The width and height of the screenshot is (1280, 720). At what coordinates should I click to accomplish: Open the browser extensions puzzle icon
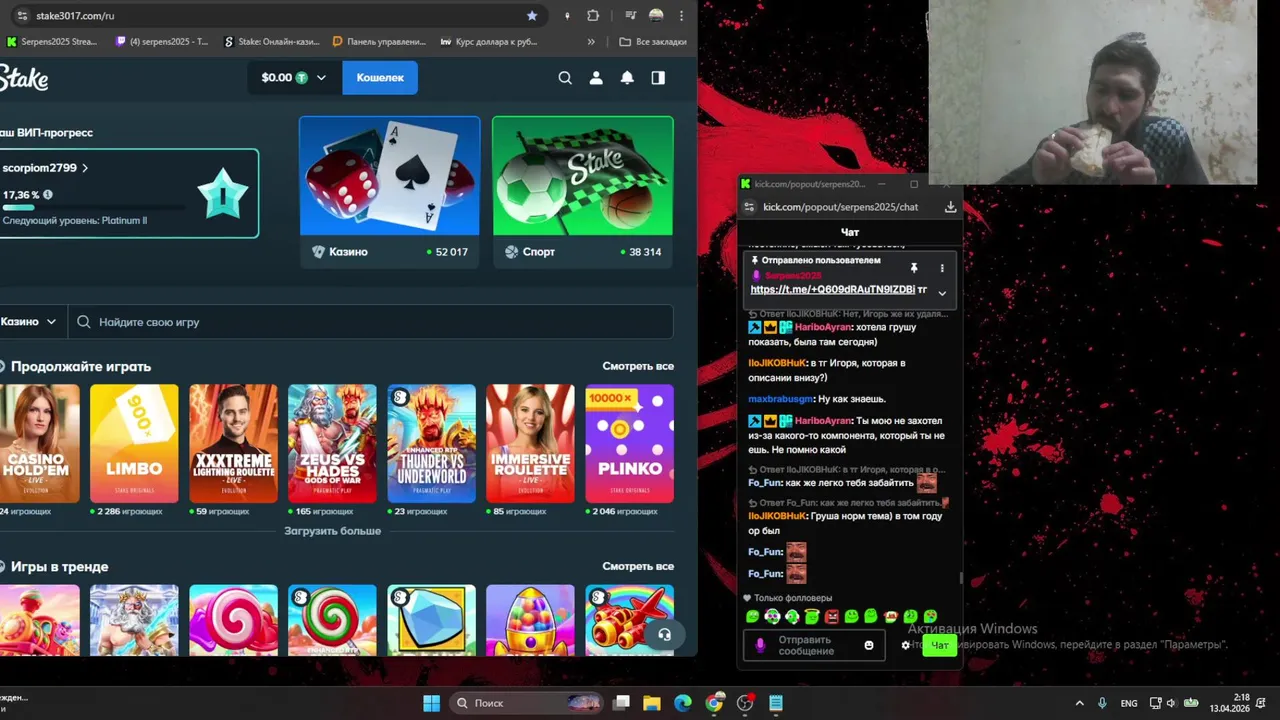point(593,16)
